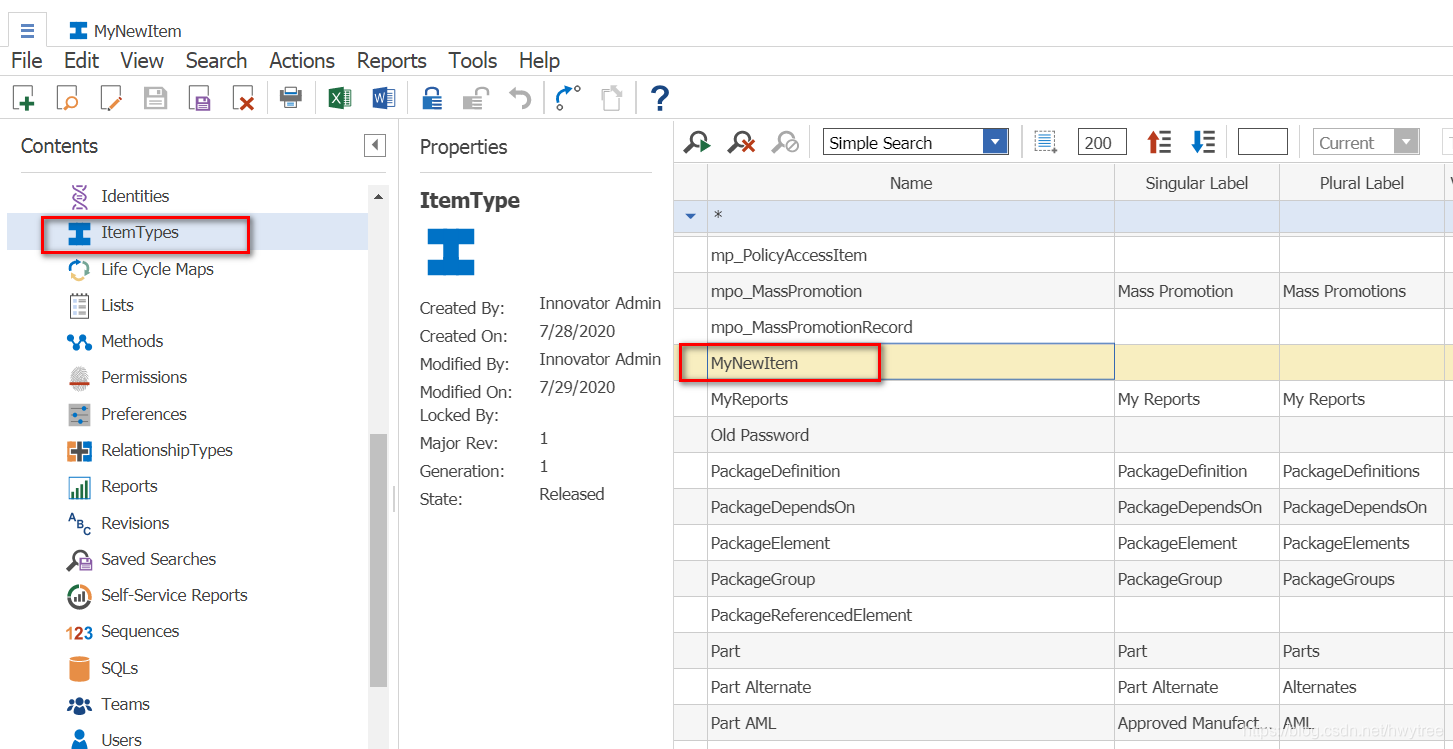Click Name search criteria field with asterisk
The width and height of the screenshot is (1453, 749).
(x=910, y=216)
